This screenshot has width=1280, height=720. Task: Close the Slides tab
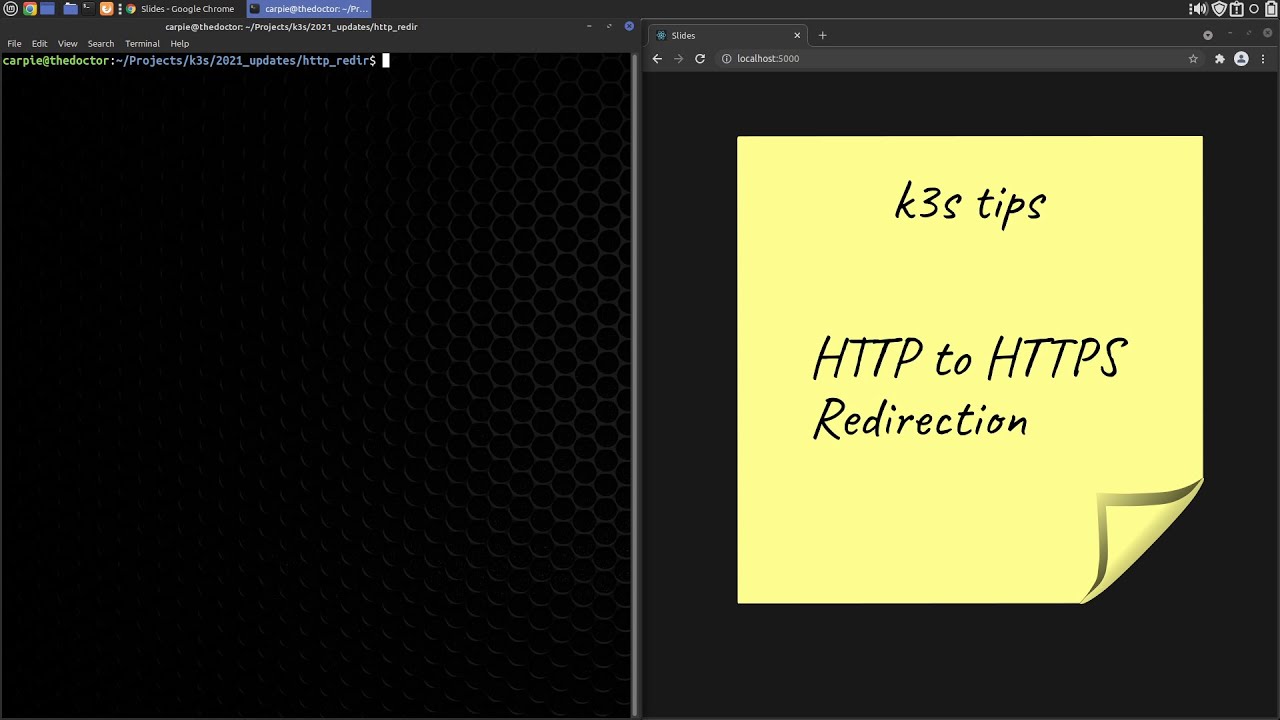(797, 35)
